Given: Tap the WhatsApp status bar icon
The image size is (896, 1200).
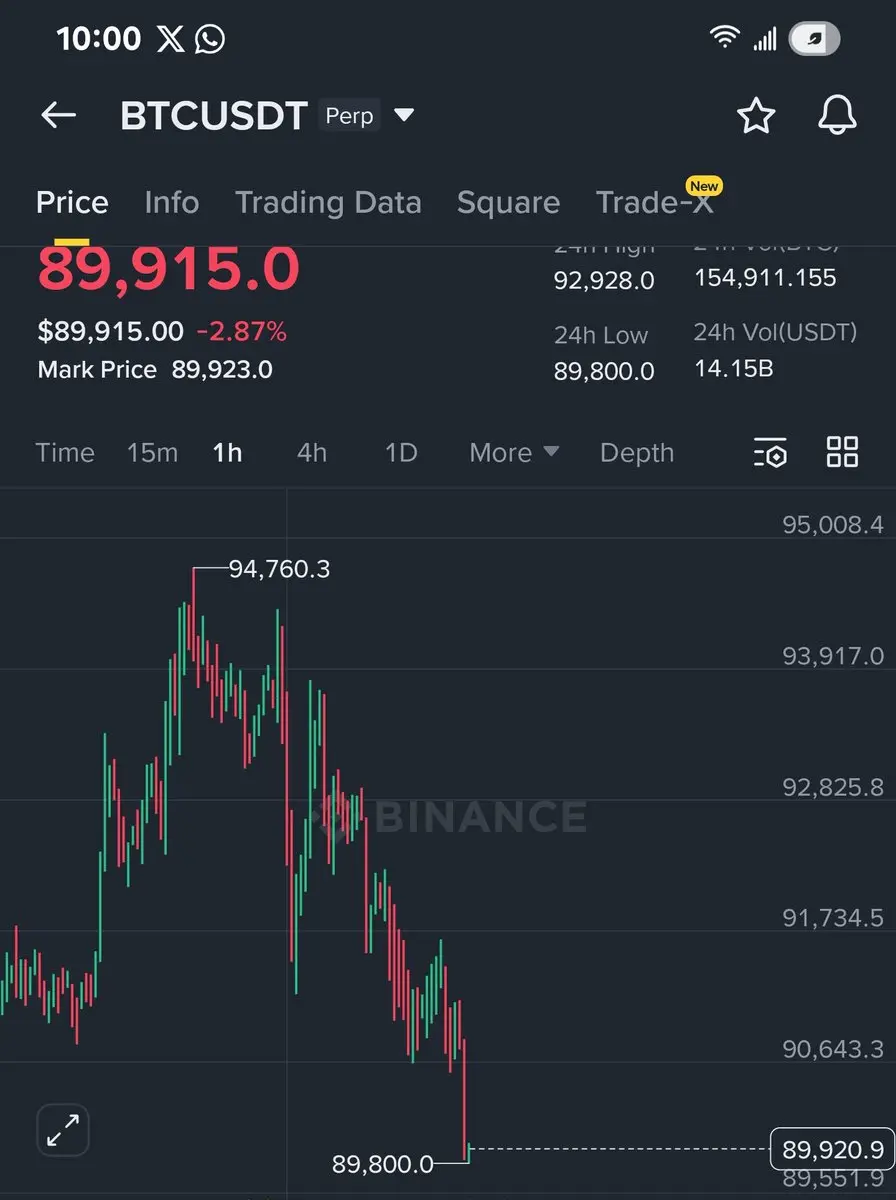Looking at the screenshot, I should pos(210,39).
